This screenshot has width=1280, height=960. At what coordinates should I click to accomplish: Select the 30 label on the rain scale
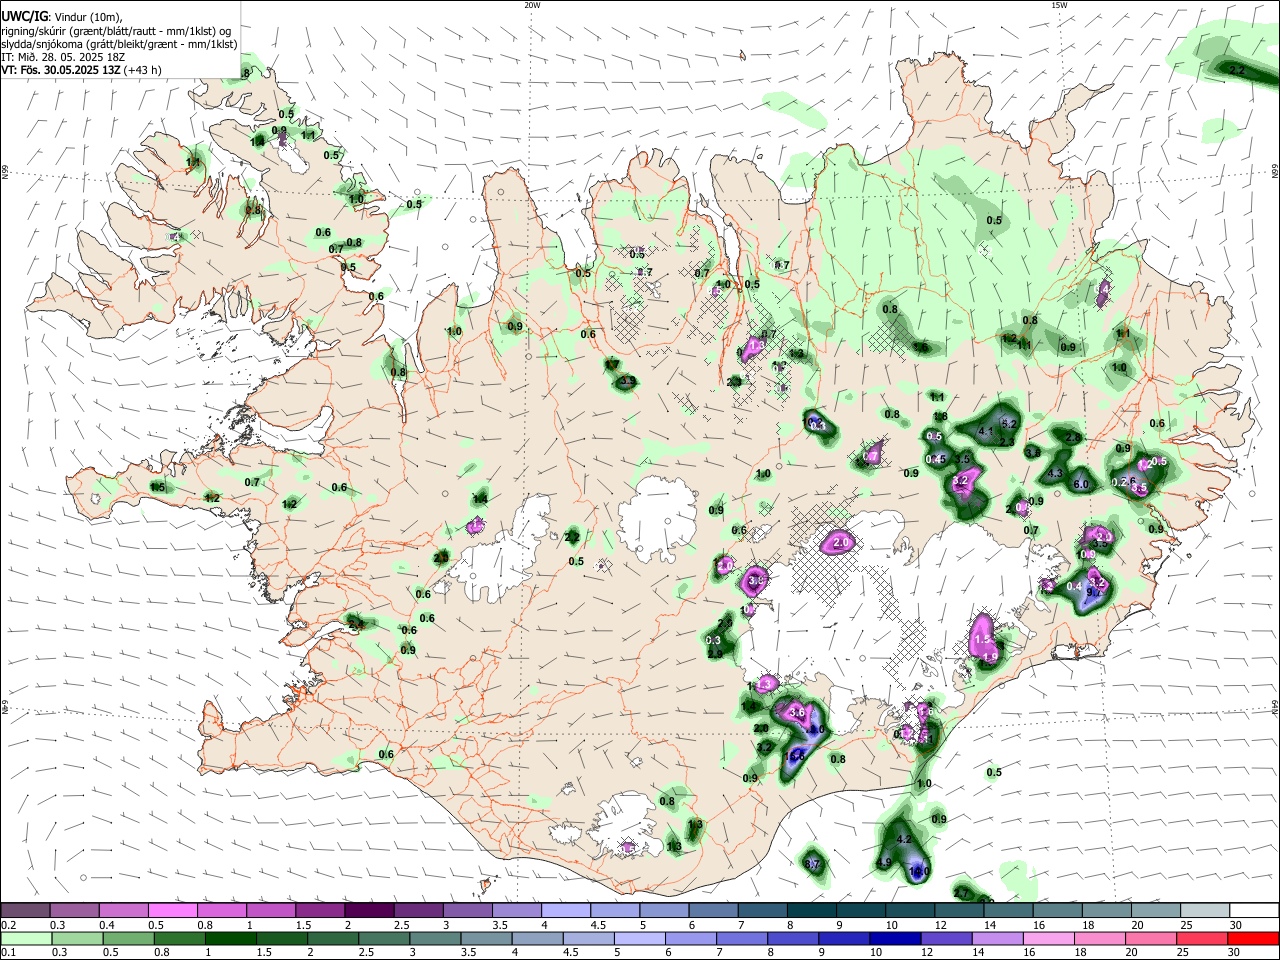coord(1234,952)
